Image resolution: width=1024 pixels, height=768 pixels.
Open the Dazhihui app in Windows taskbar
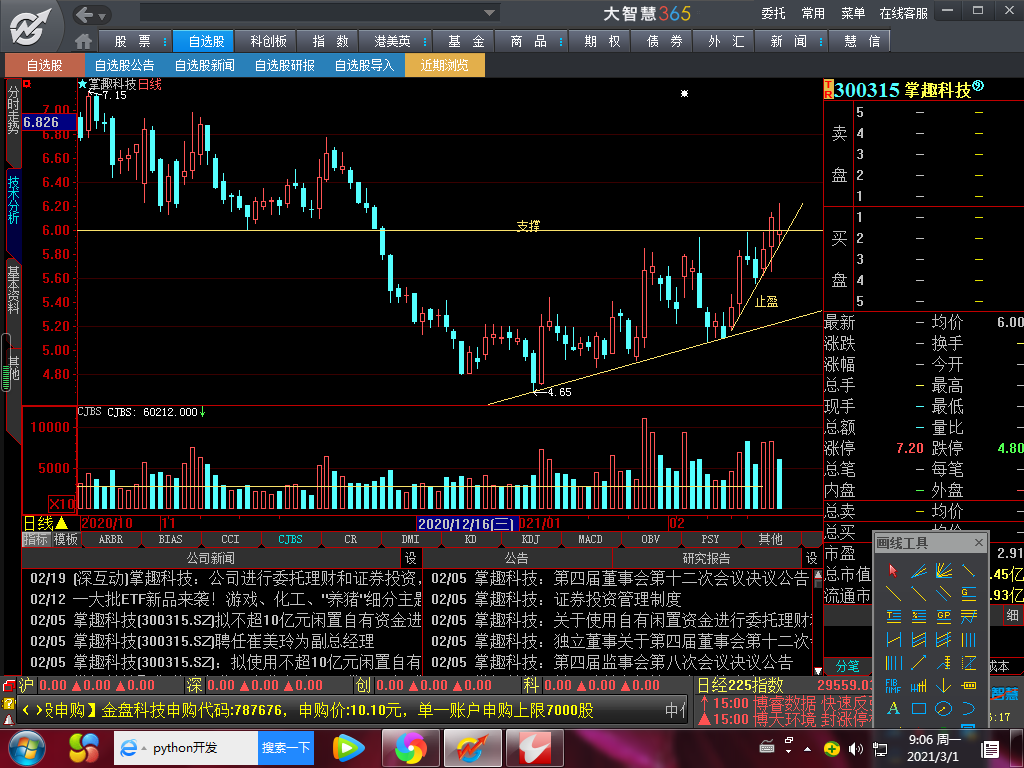coord(473,748)
